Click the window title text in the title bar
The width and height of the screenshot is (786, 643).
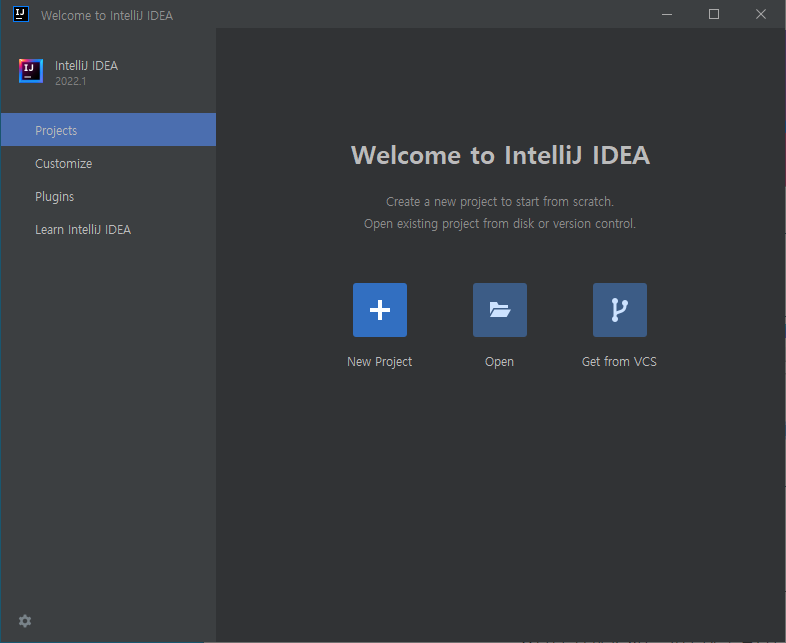coord(107,16)
